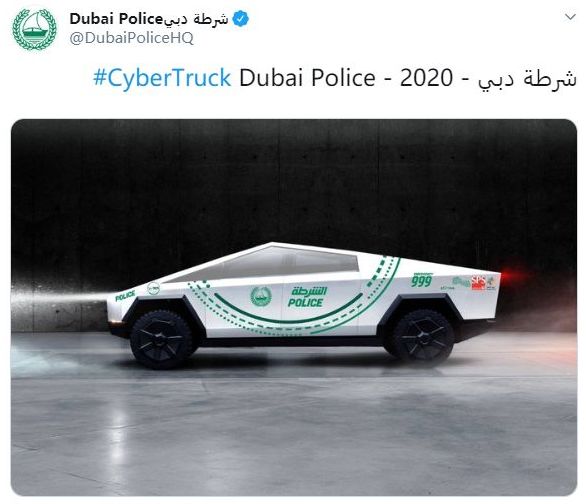586x504 pixels.
Task: Open the Cybertruck photo attachment
Action: (294, 307)
